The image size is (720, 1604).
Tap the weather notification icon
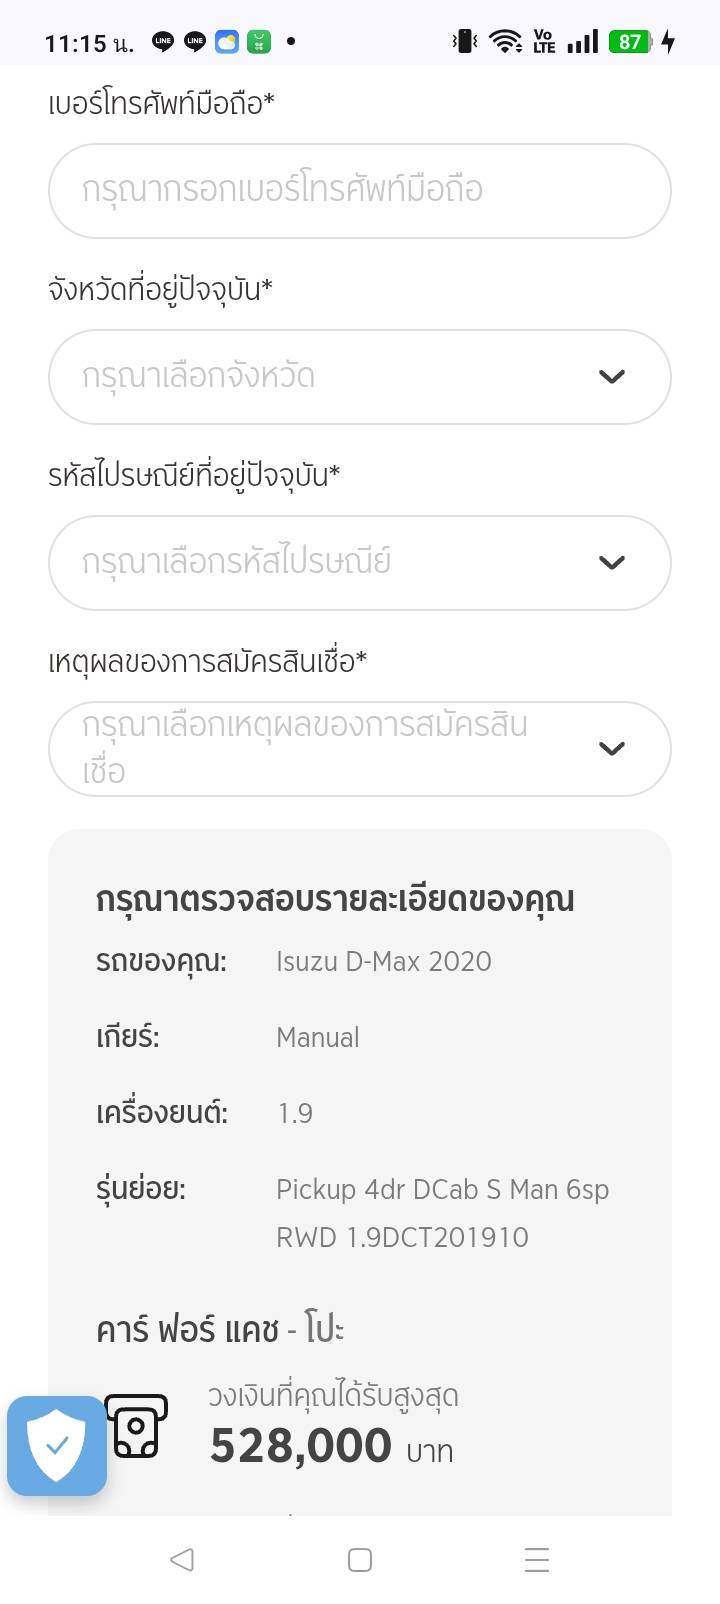[x=227, y=42]
